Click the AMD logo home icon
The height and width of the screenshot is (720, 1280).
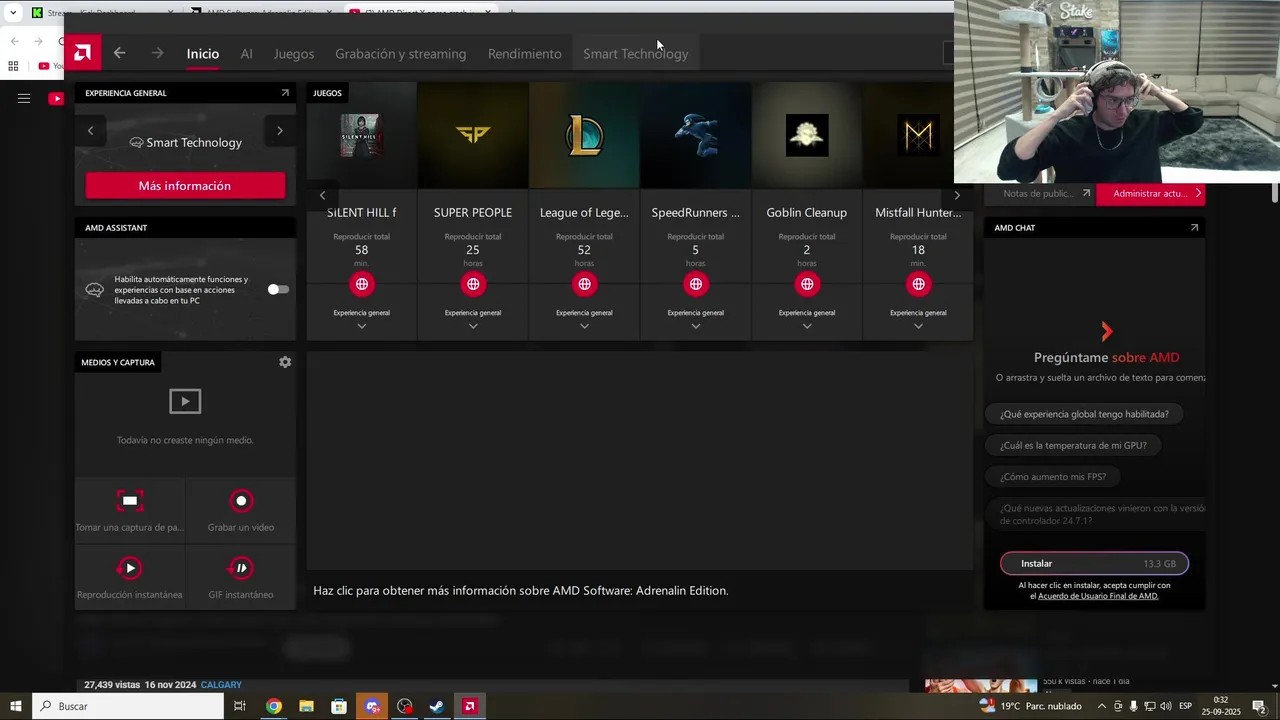tap(82, 53)
